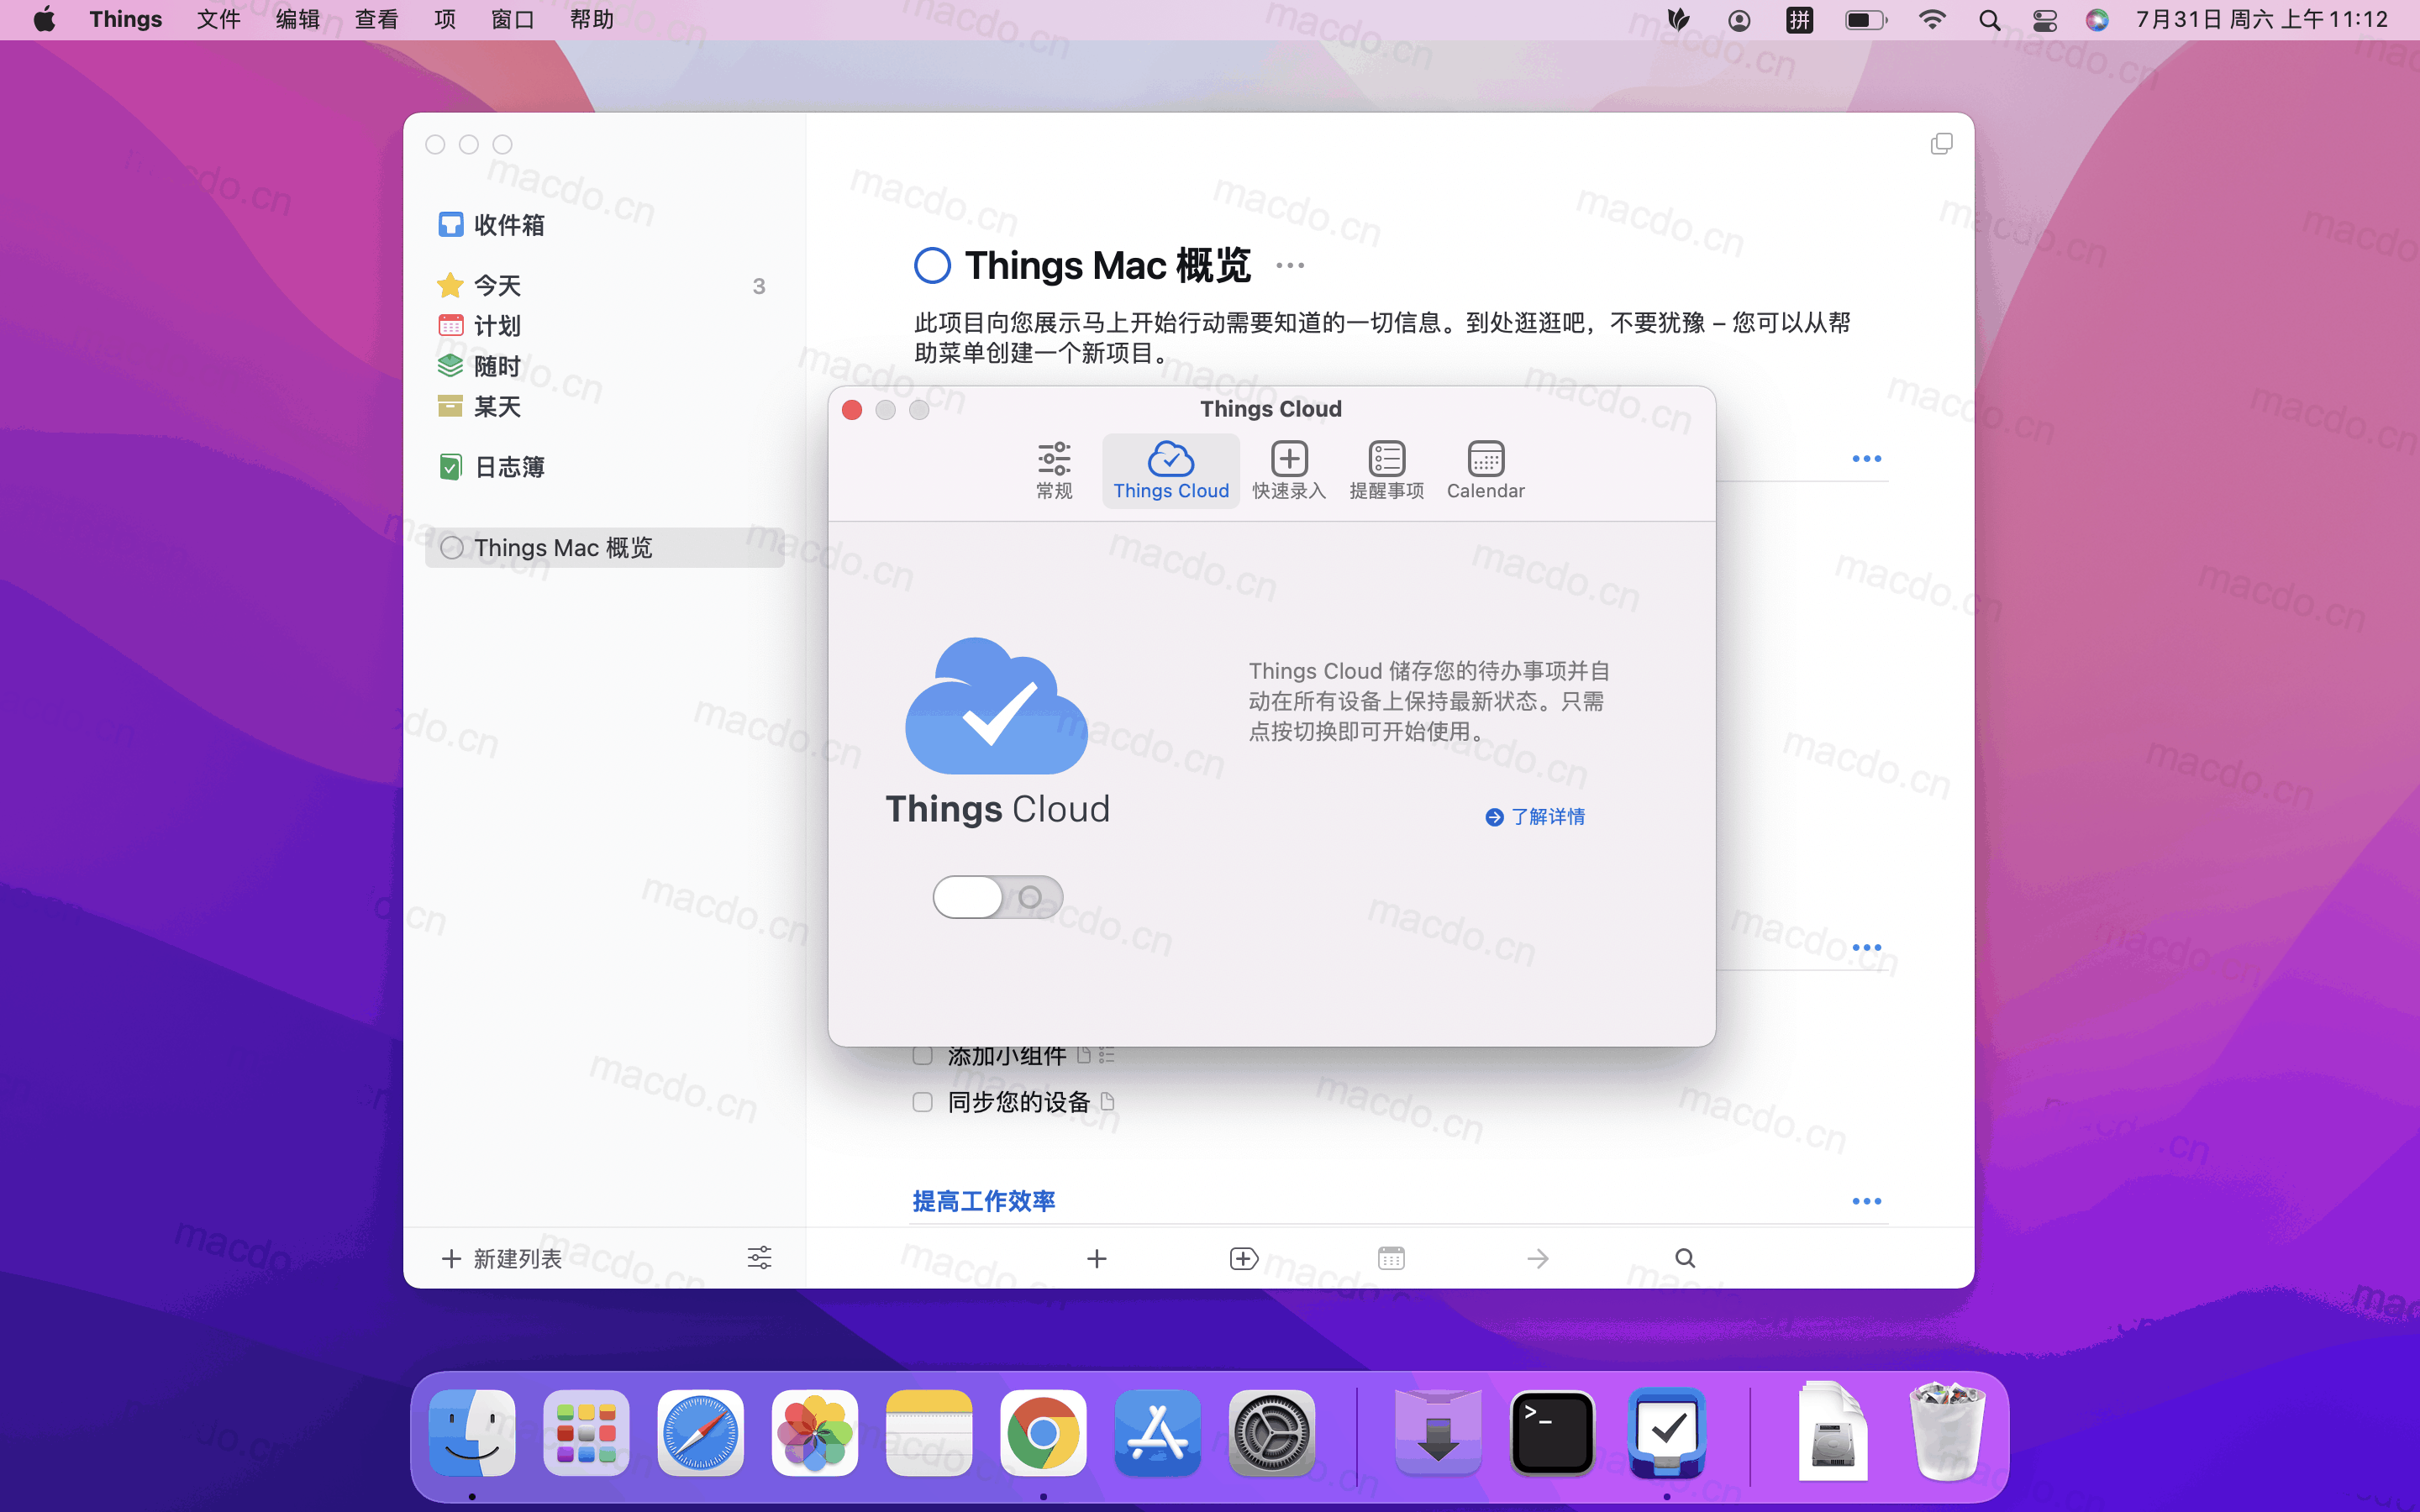Click the new heading icon in toolbar
The width and height of the screenshot is (2420, 1512).
[1243, 1259]
